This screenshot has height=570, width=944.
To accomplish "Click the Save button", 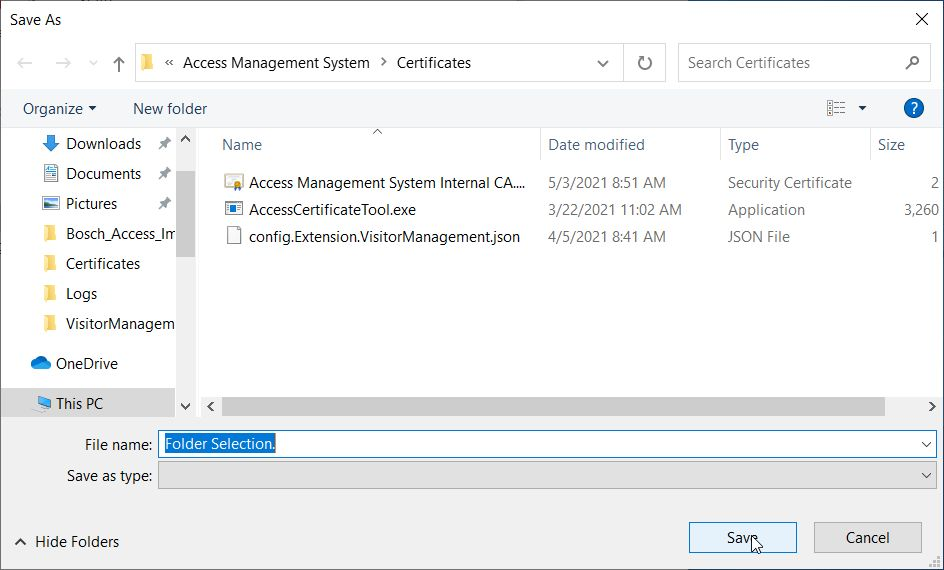I will coord(742,537).
